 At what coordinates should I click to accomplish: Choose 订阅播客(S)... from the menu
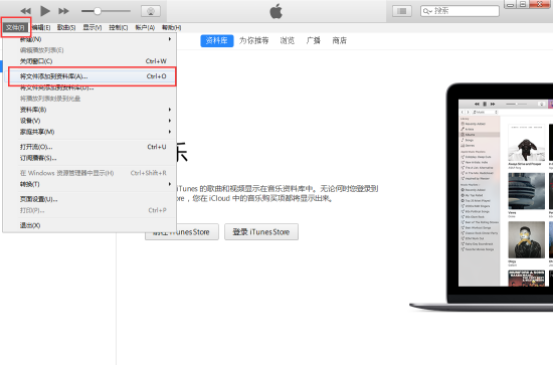(x=89, y=158)
